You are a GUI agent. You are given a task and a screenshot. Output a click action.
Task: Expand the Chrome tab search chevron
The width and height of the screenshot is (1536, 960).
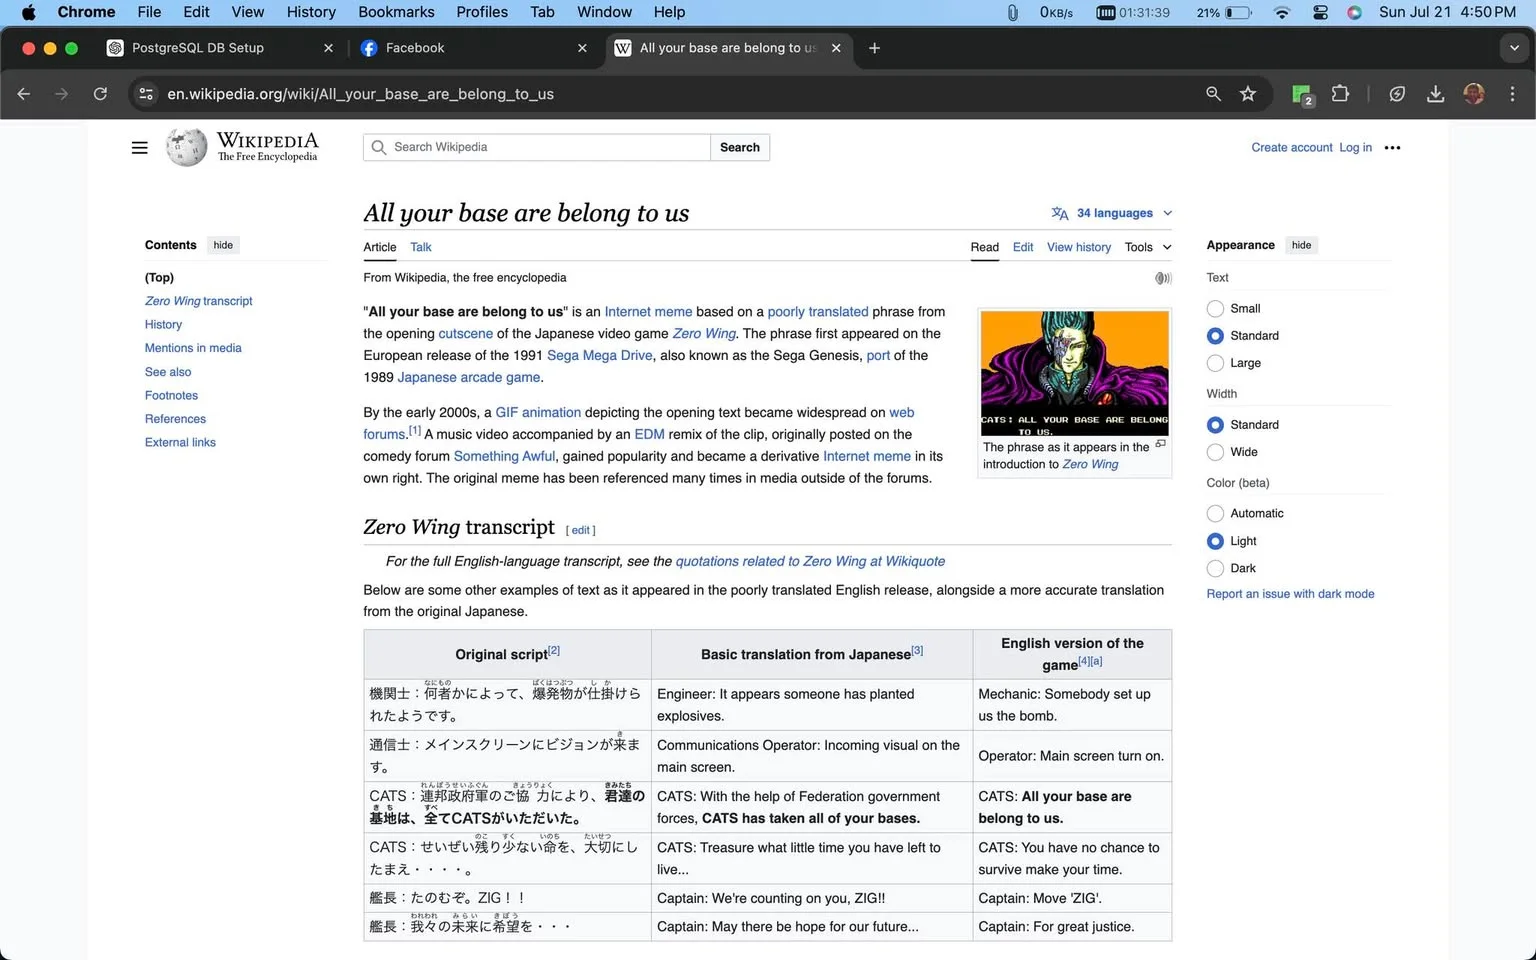[1514, 48]
